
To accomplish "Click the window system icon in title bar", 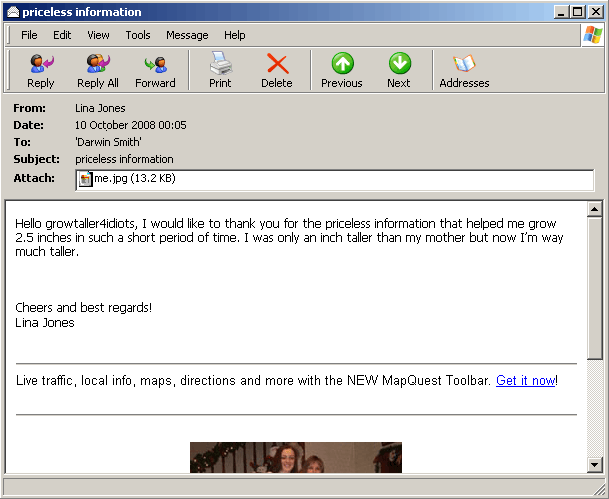I will tap(12, 12).
